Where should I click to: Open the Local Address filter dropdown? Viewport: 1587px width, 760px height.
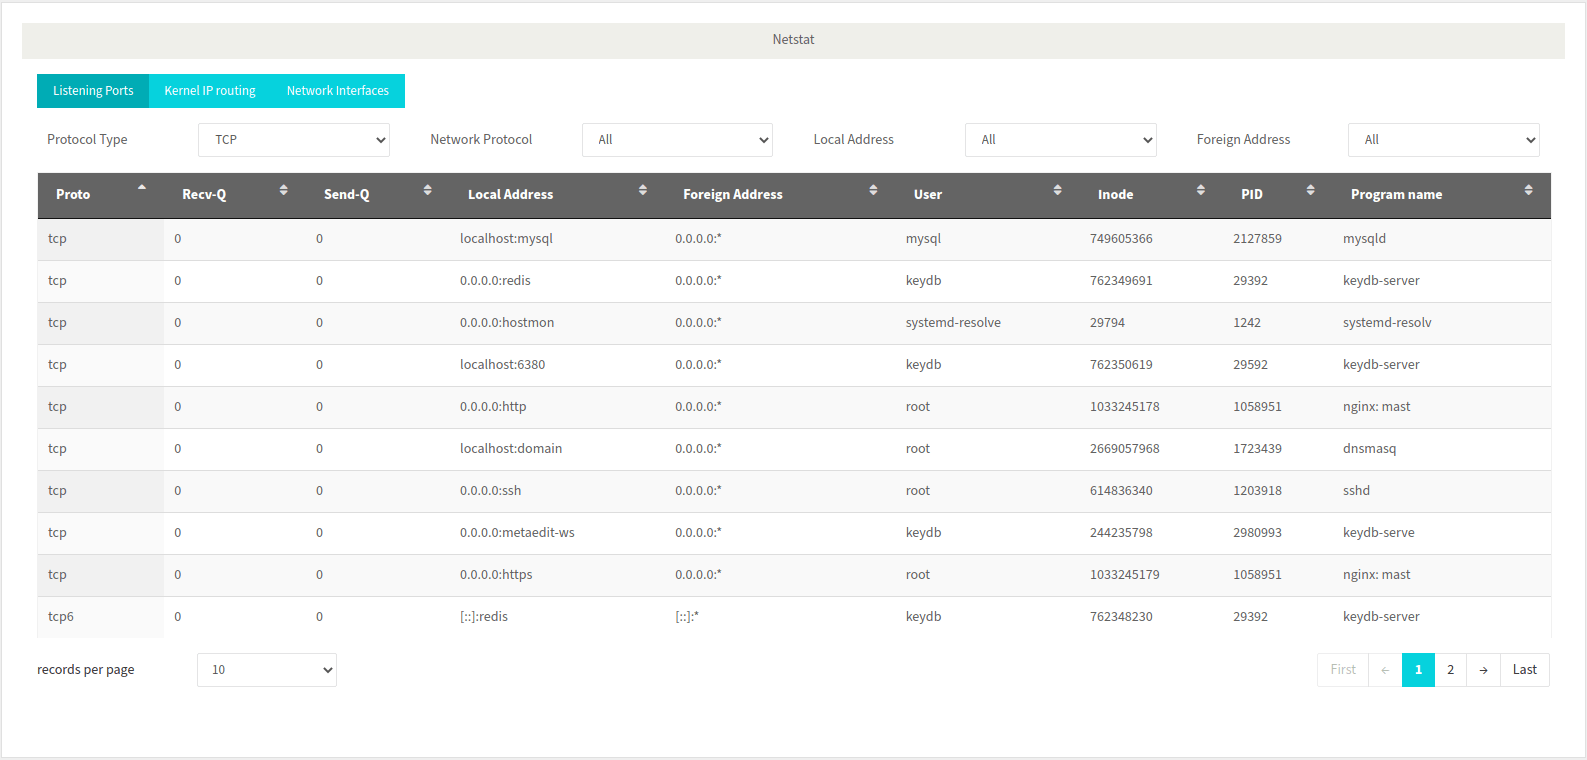(1061, 140)
